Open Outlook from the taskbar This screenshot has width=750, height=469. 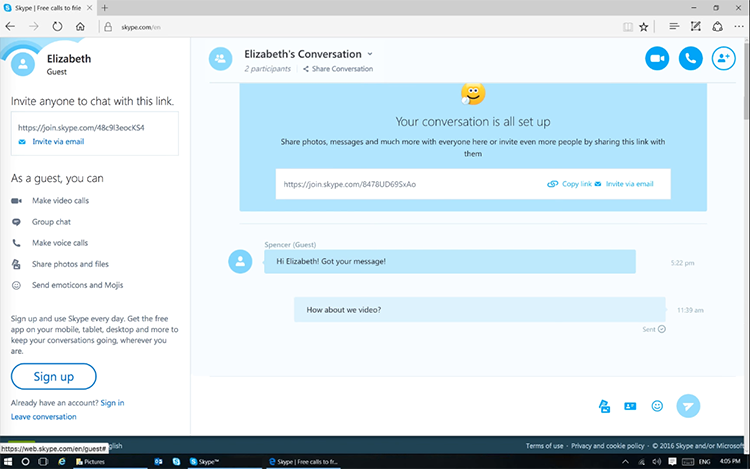click(158, 462)
